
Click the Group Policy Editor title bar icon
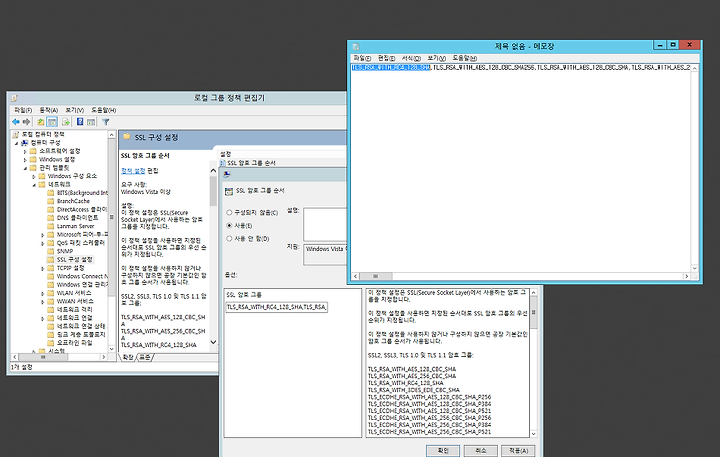click(14, 98)
